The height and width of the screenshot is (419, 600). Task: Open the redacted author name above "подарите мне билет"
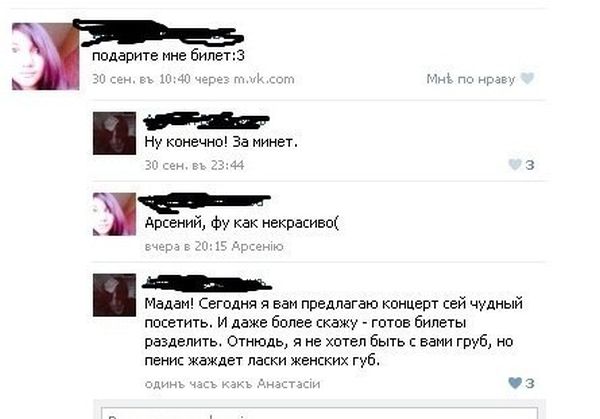point(159,31)
